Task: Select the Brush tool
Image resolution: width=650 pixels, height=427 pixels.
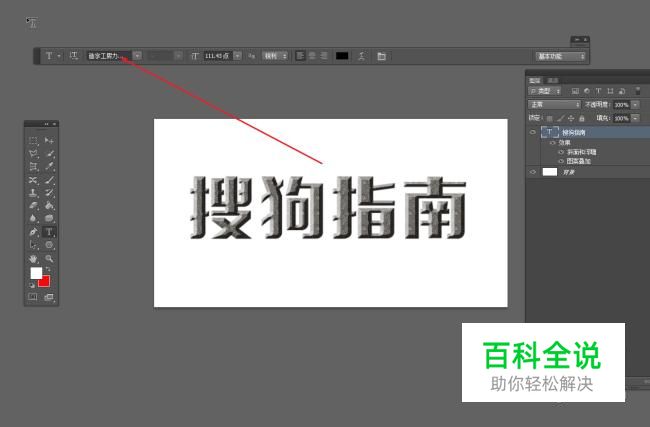Action: click(x=49, y=180)
